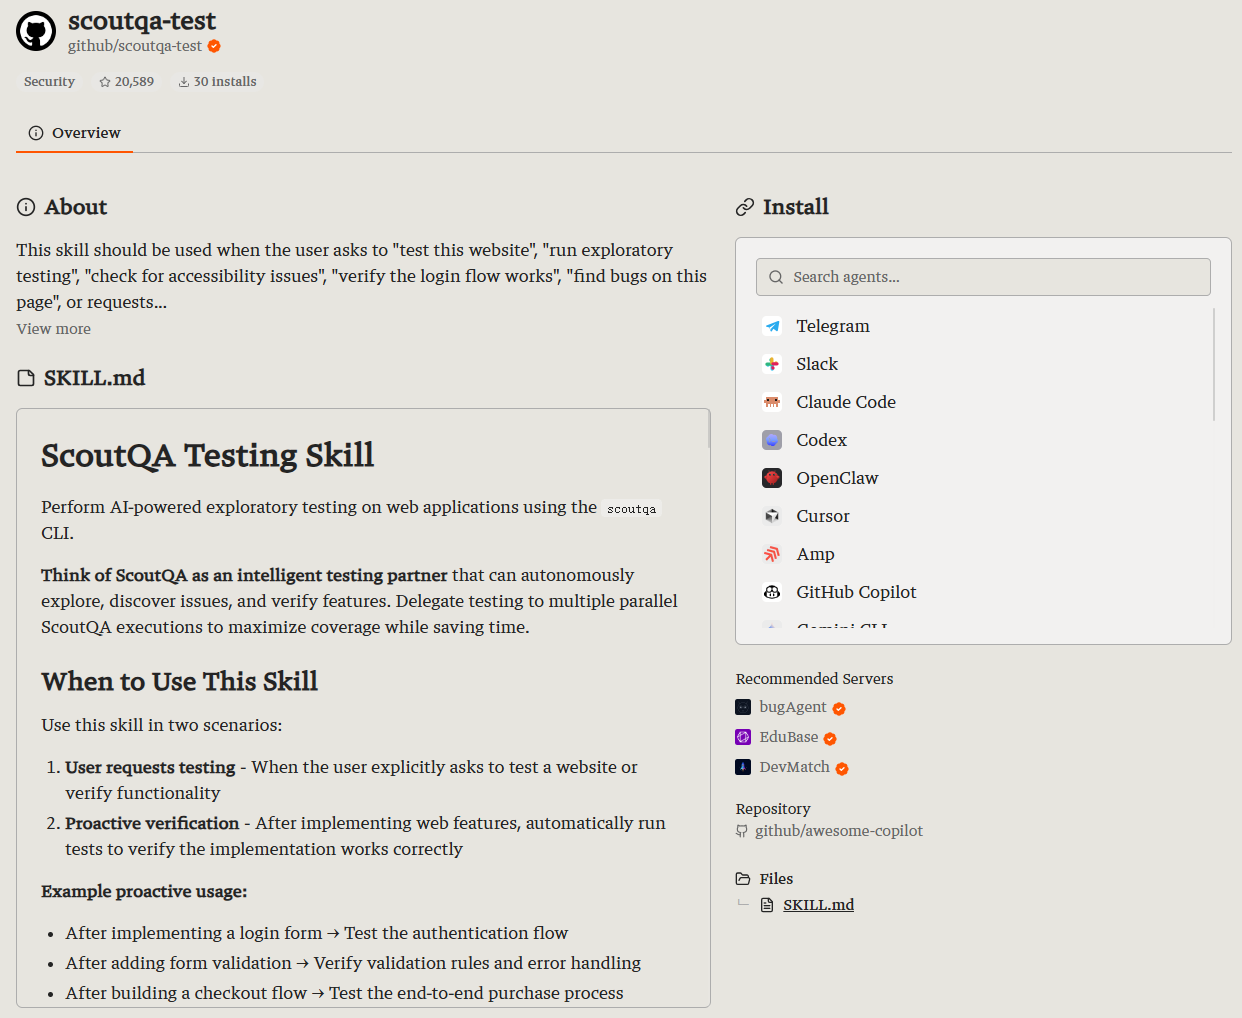Click the DevMatch server icon

pos(743,767)
